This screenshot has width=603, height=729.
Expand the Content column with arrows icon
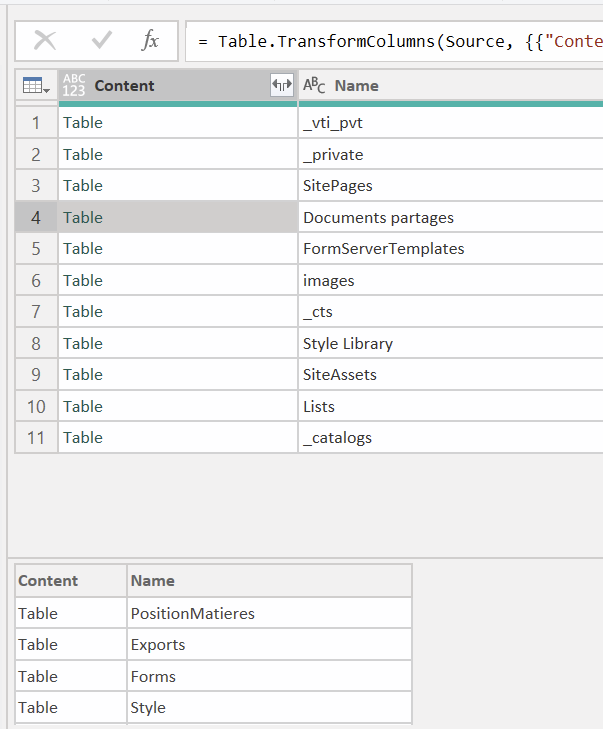[x=282, y=86]
